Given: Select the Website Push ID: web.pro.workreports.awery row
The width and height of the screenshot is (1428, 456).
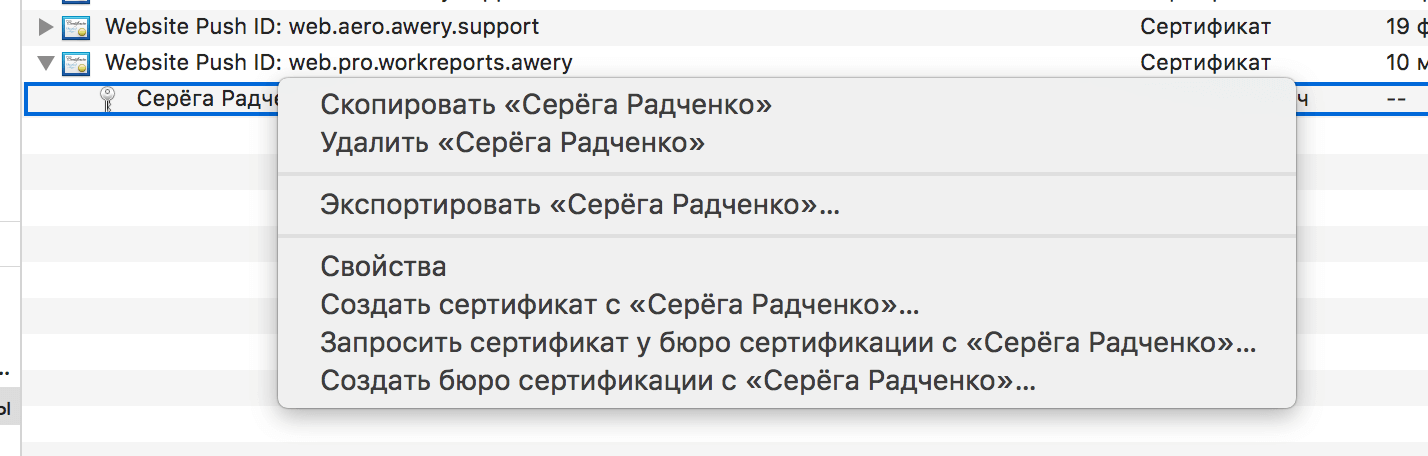Looking at the screenshot, I should (339, 63).
